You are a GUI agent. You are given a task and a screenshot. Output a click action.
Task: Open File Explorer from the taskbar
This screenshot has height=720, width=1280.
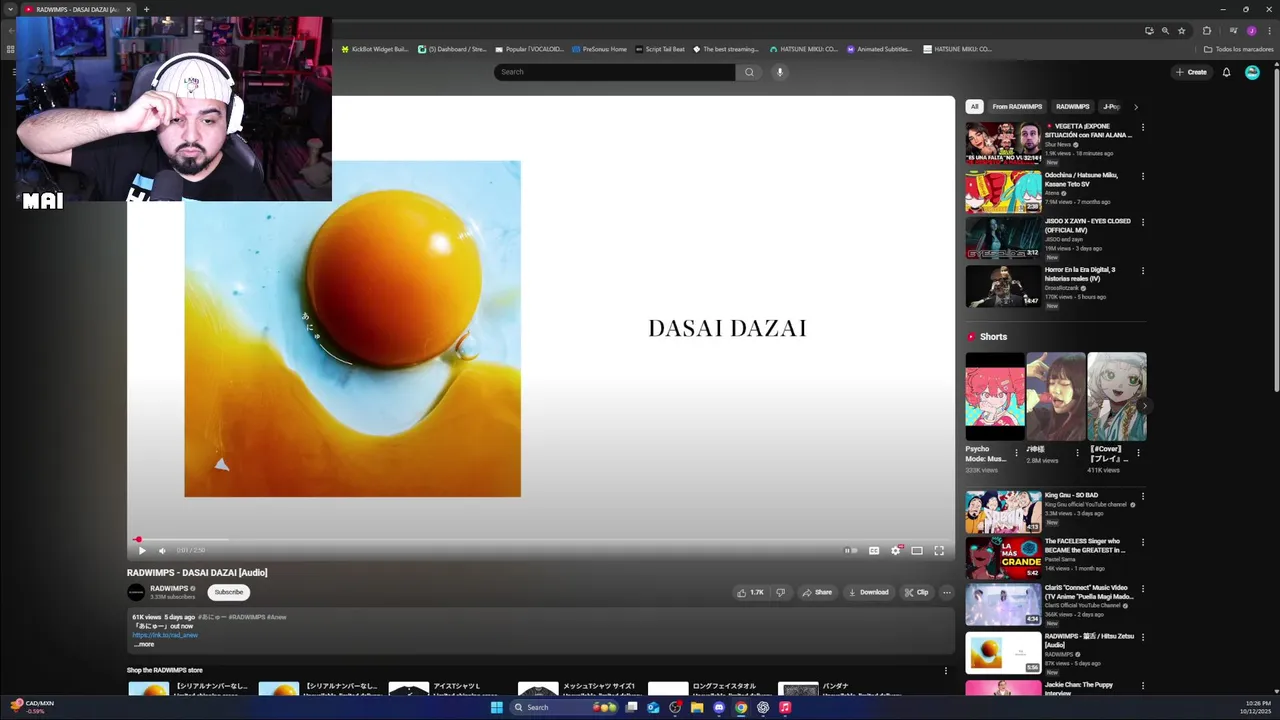(x=697, y=707)
